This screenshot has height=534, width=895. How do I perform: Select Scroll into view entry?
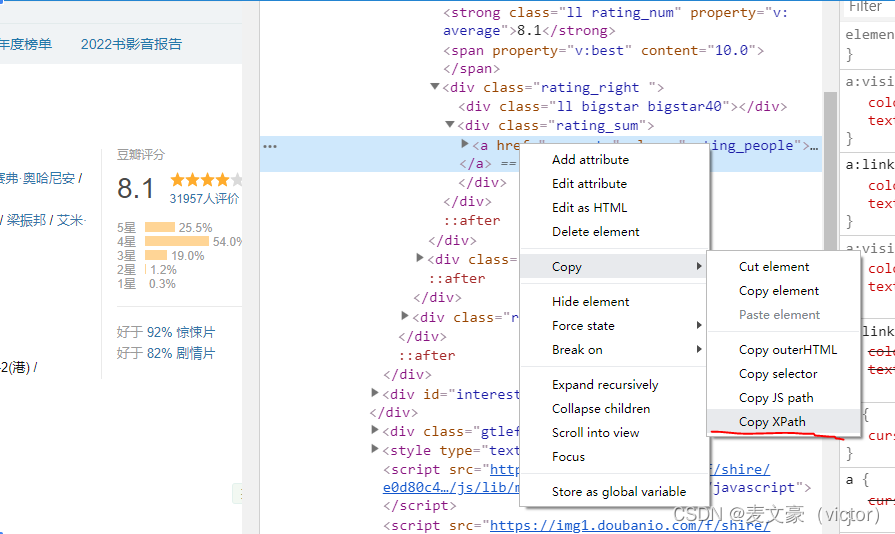pos(595,433)
